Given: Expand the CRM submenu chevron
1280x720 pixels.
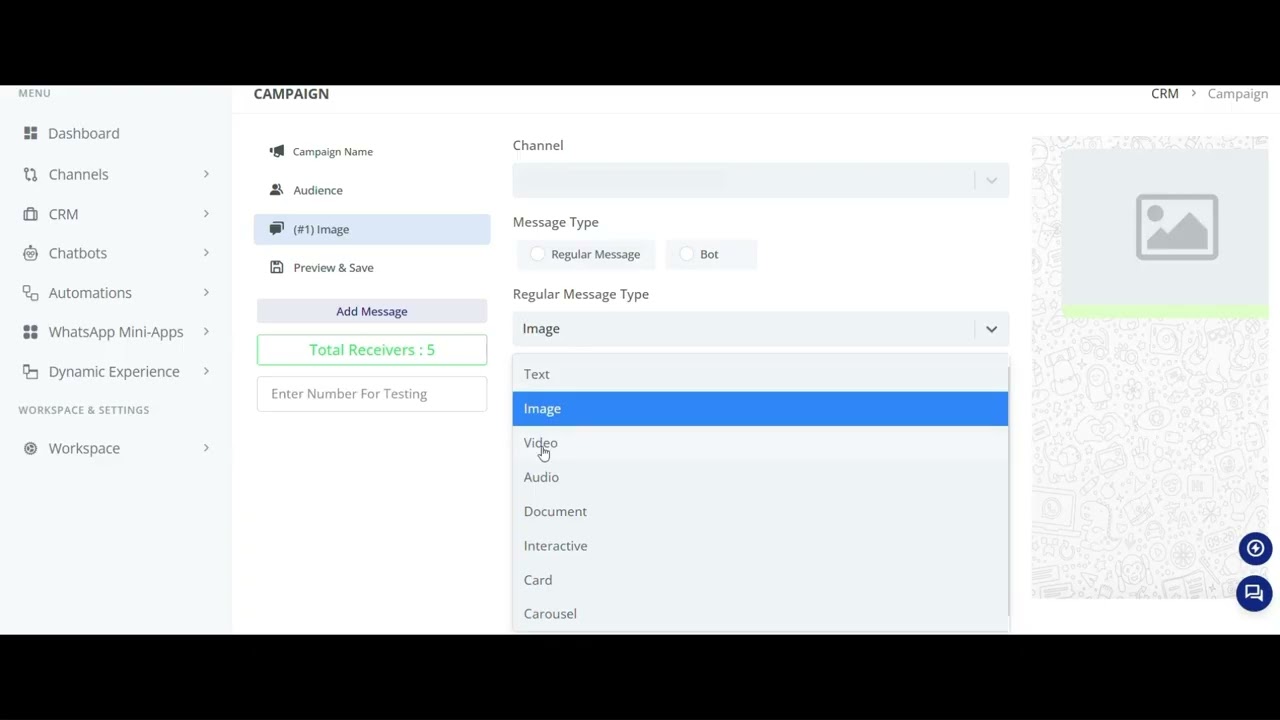Looking at the screenshot, I should (206, 213).
